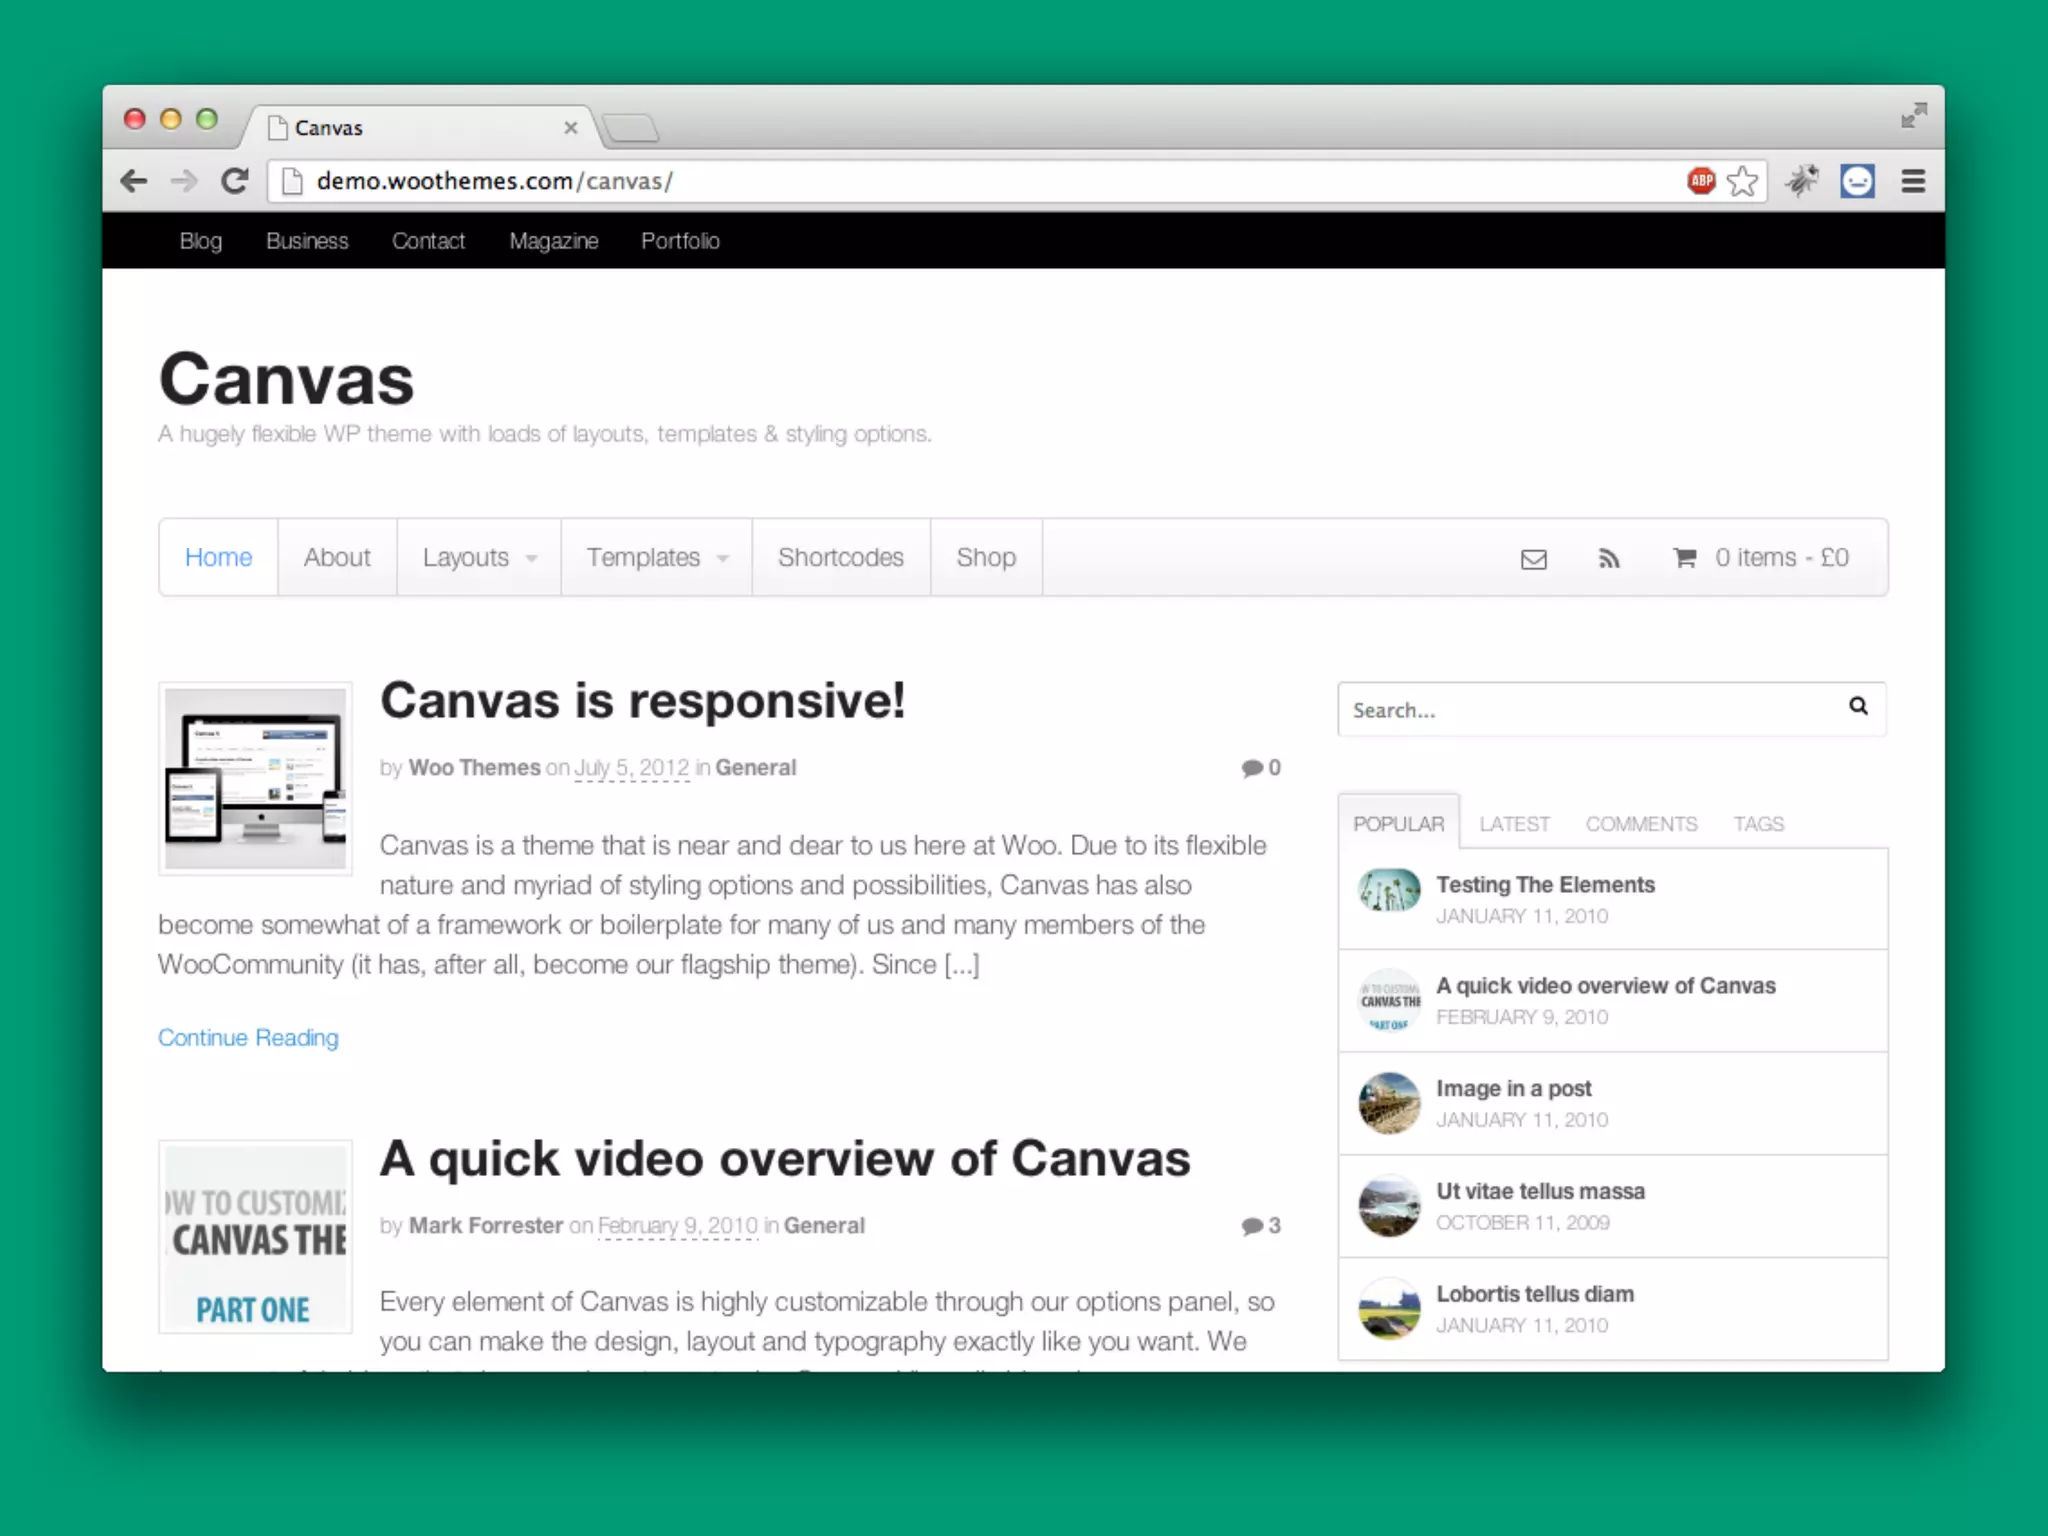
Task: Switch to the Comments tab
Action: tap(1641, 824)
